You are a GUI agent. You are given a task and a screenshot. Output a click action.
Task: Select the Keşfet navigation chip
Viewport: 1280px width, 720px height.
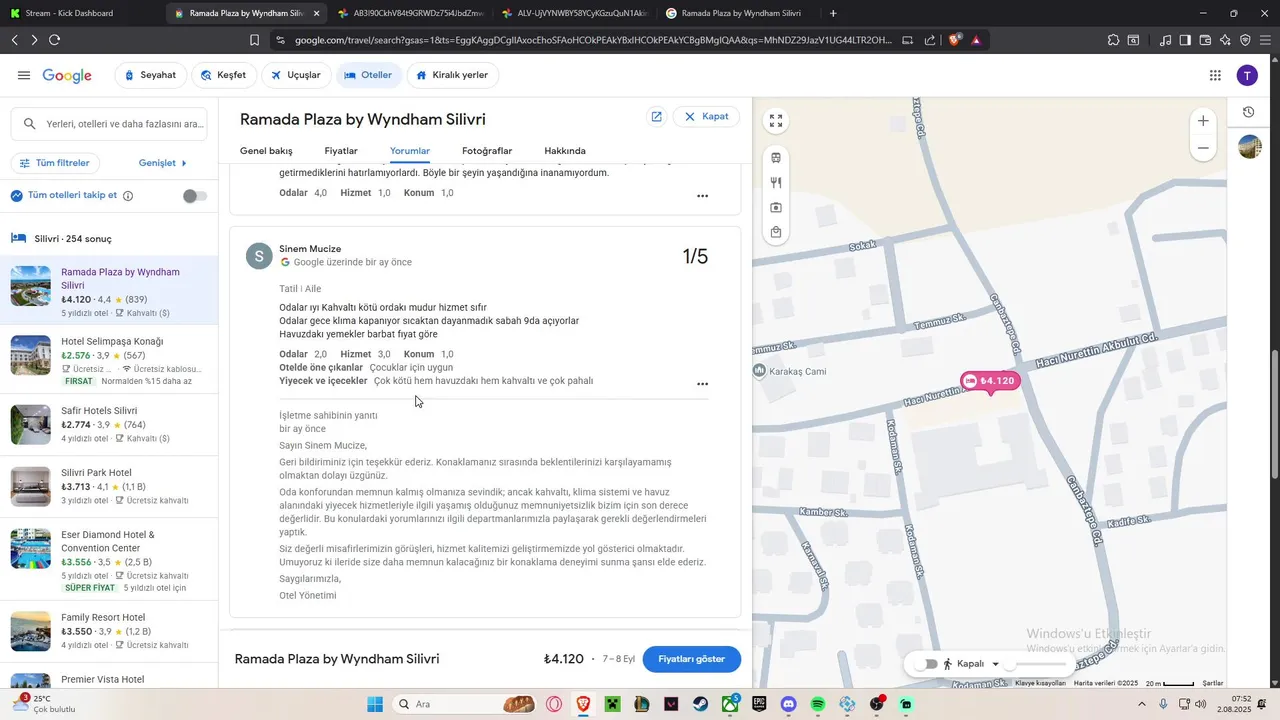click(x=223, y=76)
